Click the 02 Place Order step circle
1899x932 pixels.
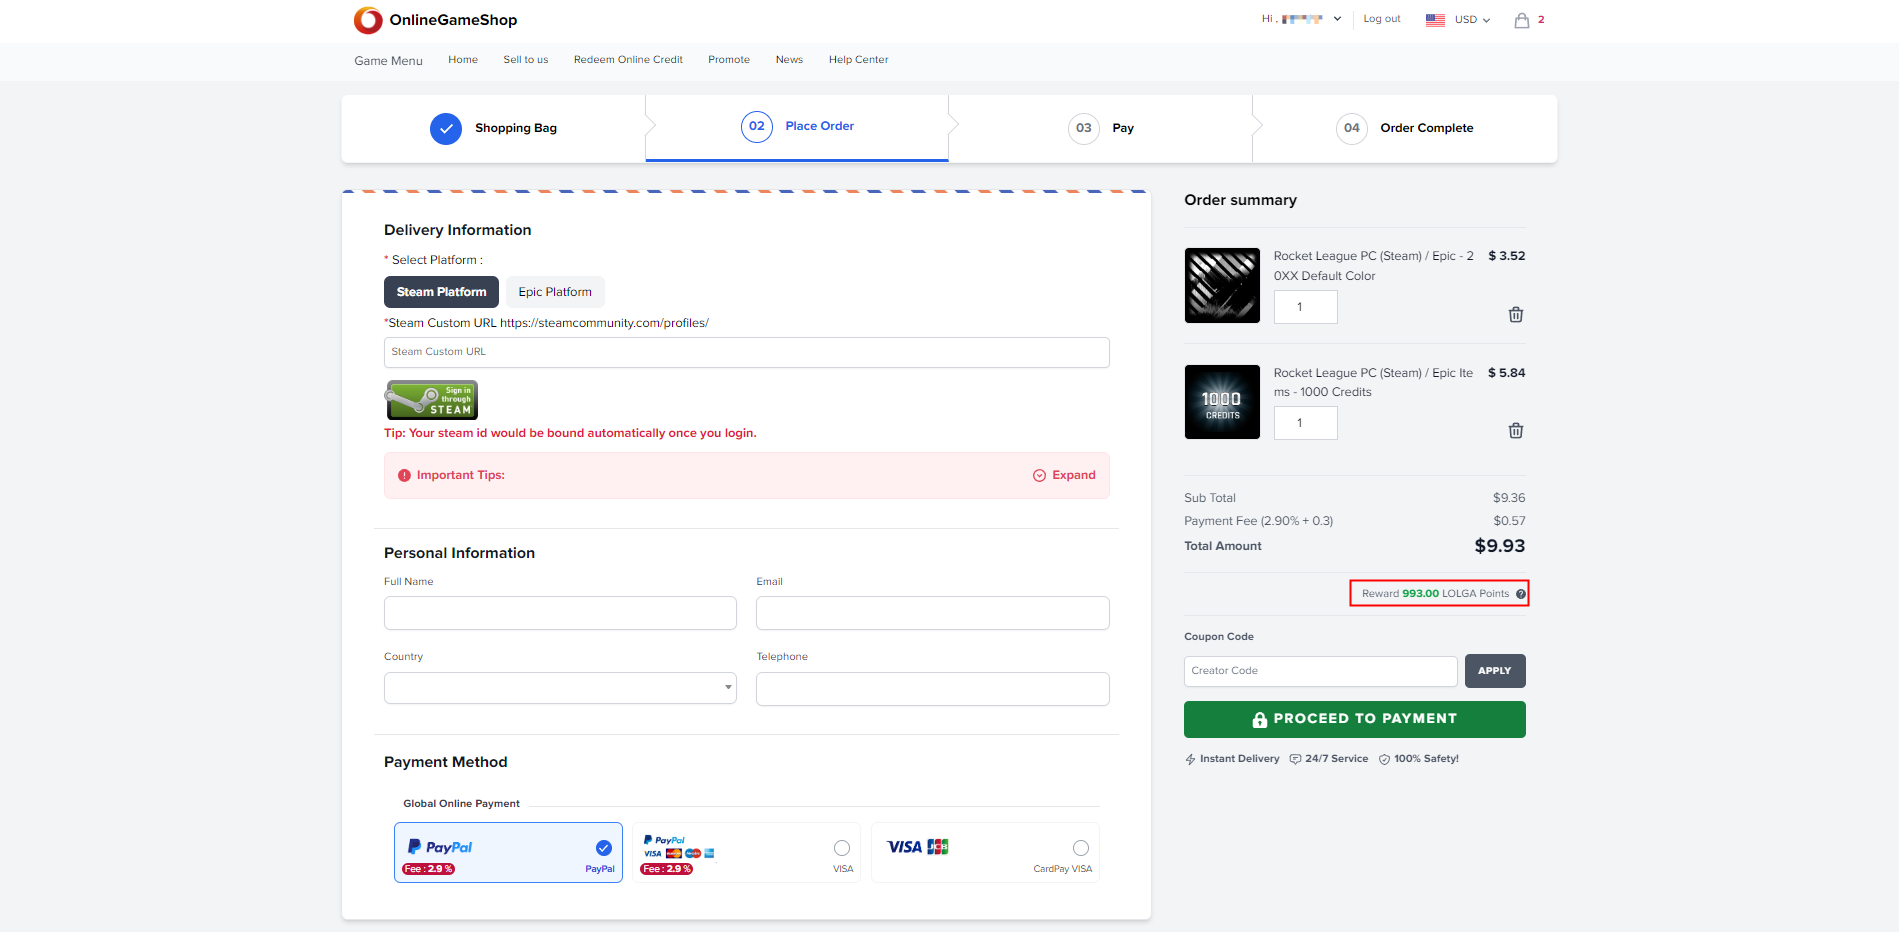pos(757,126)
